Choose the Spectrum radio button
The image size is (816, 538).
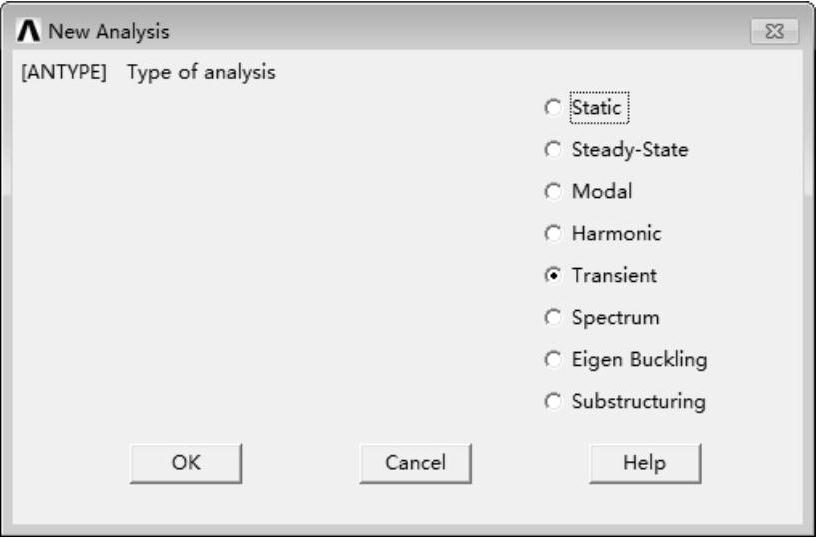(x=553, y=318)
